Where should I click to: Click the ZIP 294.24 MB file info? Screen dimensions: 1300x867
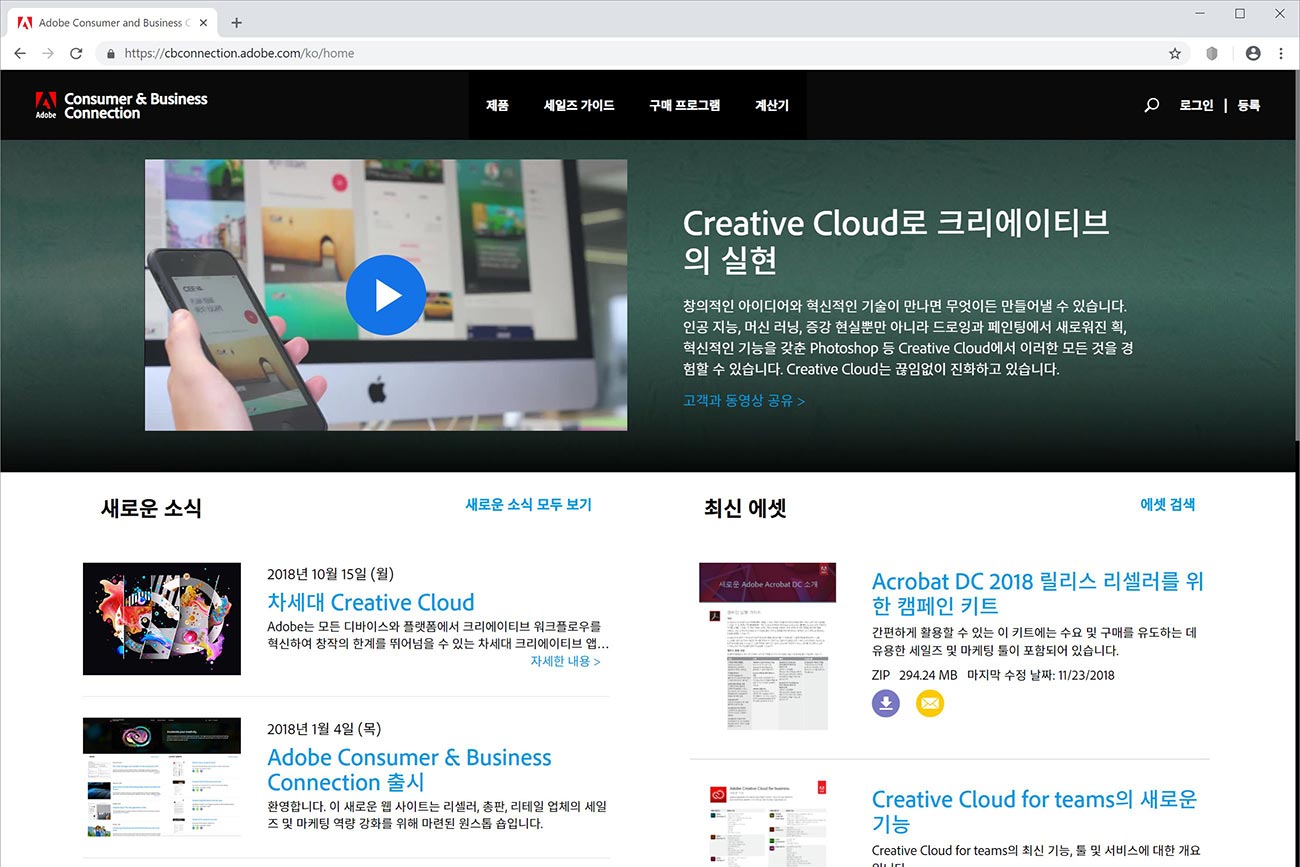pos(914,675)
